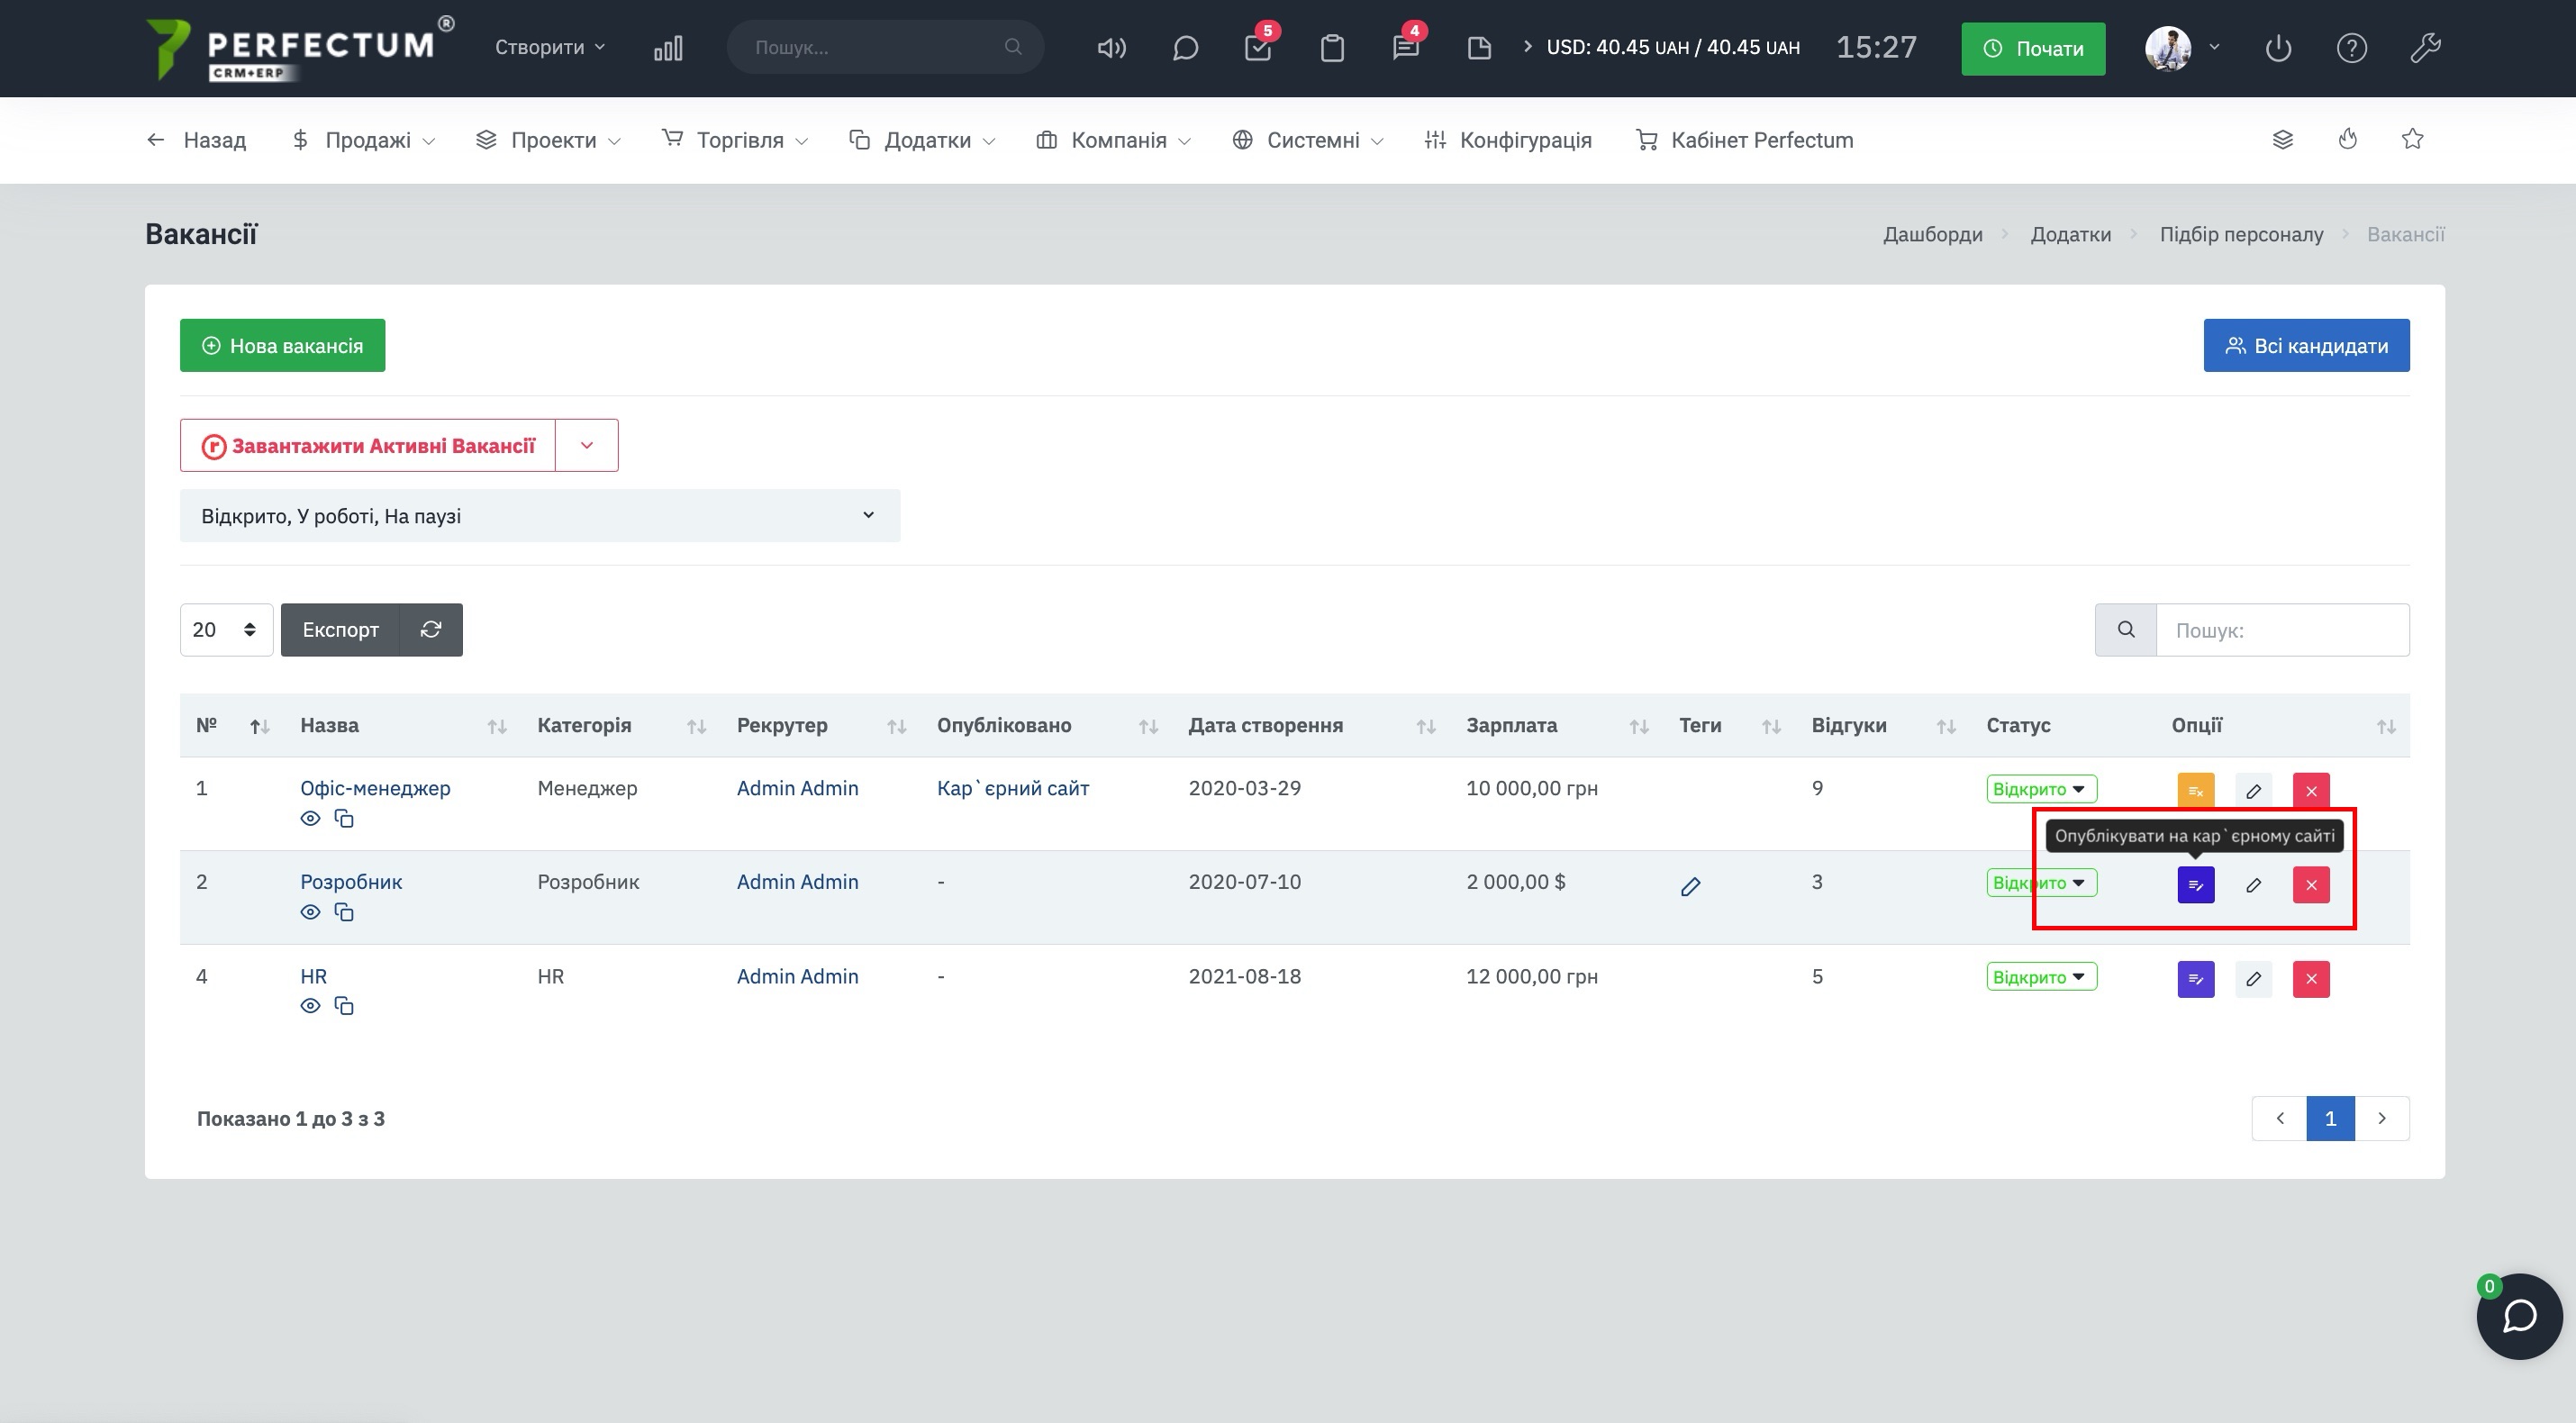This screenshot has height=1423, width=2576.
Task: Open Кабінет Perfectum from the menu
Action: [x=1744, y=140]
